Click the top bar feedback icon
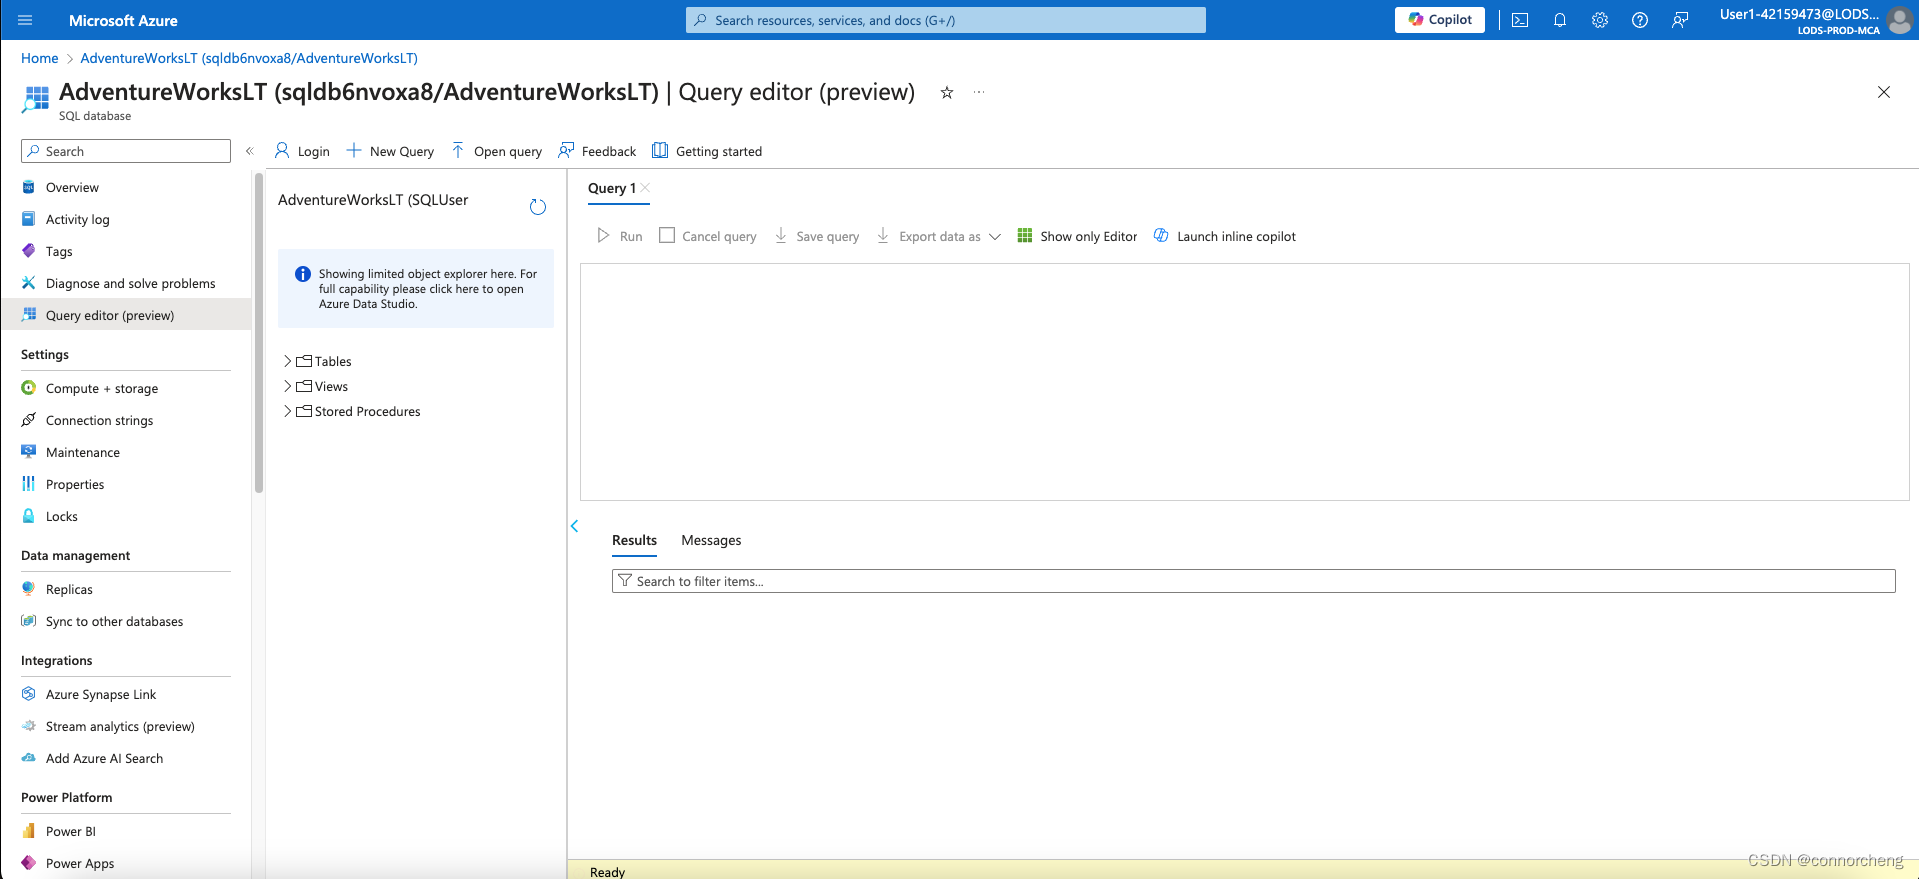 point(1680,20)
